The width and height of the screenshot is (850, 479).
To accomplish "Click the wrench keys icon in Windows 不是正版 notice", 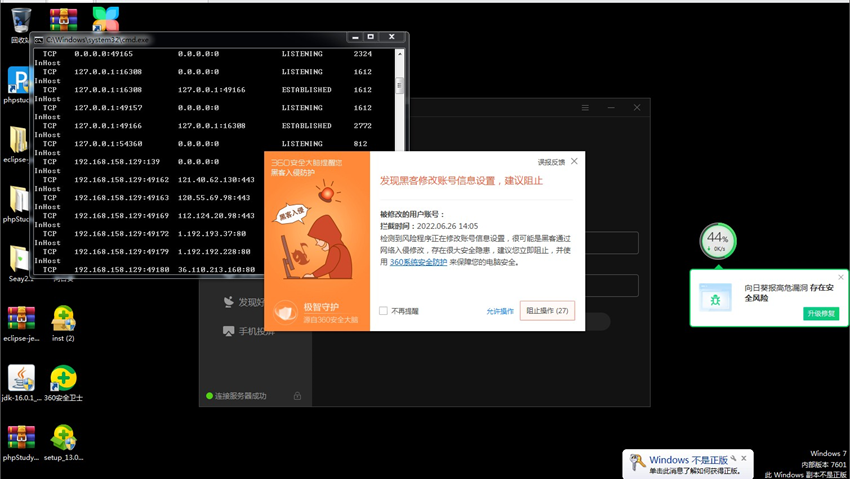I will pyautogui.click(x=637, y=463).
